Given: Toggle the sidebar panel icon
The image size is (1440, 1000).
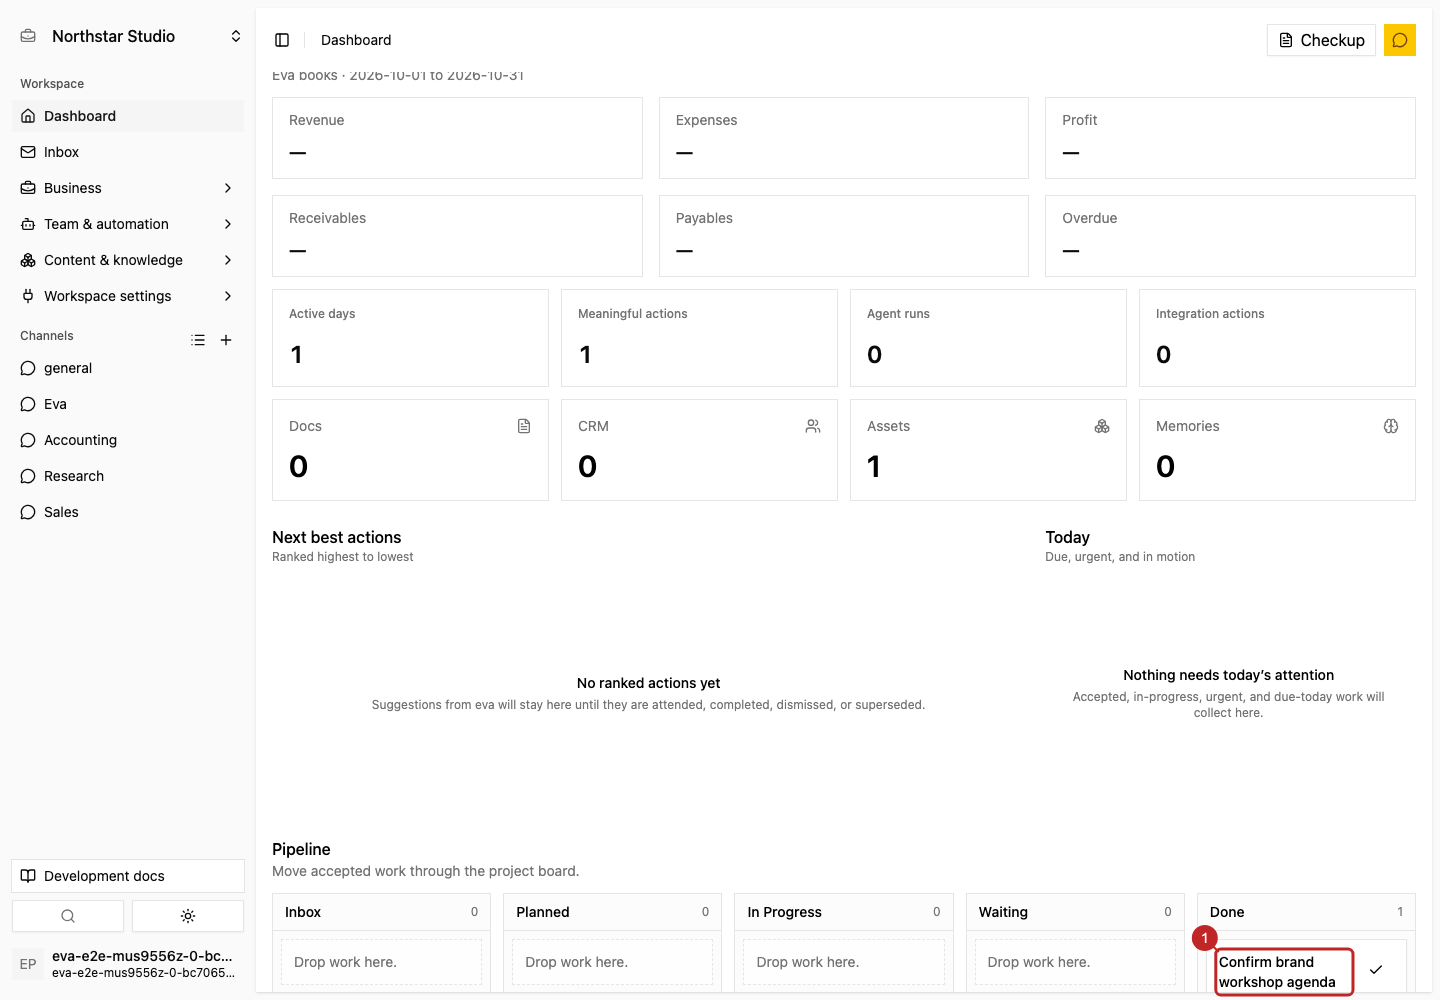Looking at the screenshot, I should 282,40.
